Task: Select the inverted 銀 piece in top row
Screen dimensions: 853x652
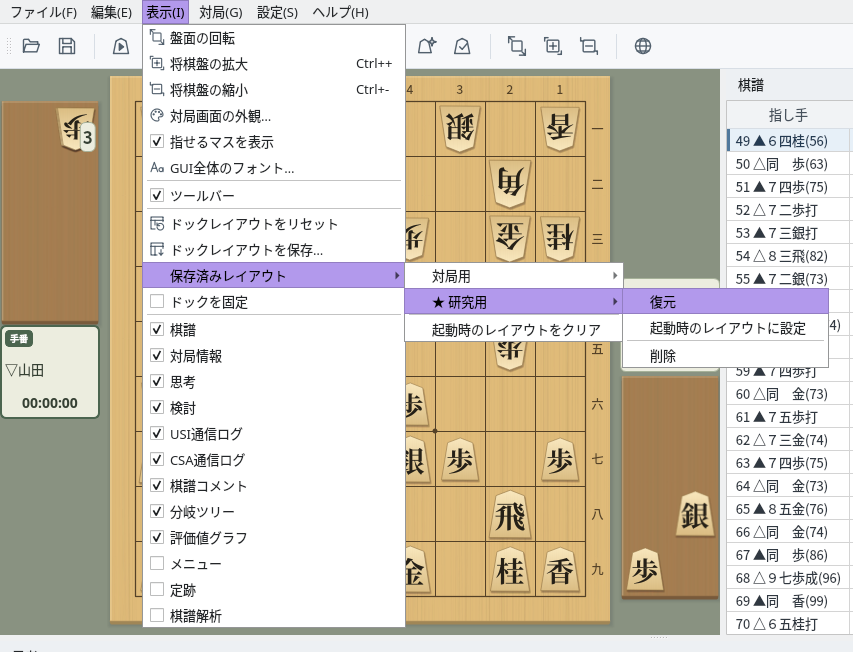Action: click(460, 128)
